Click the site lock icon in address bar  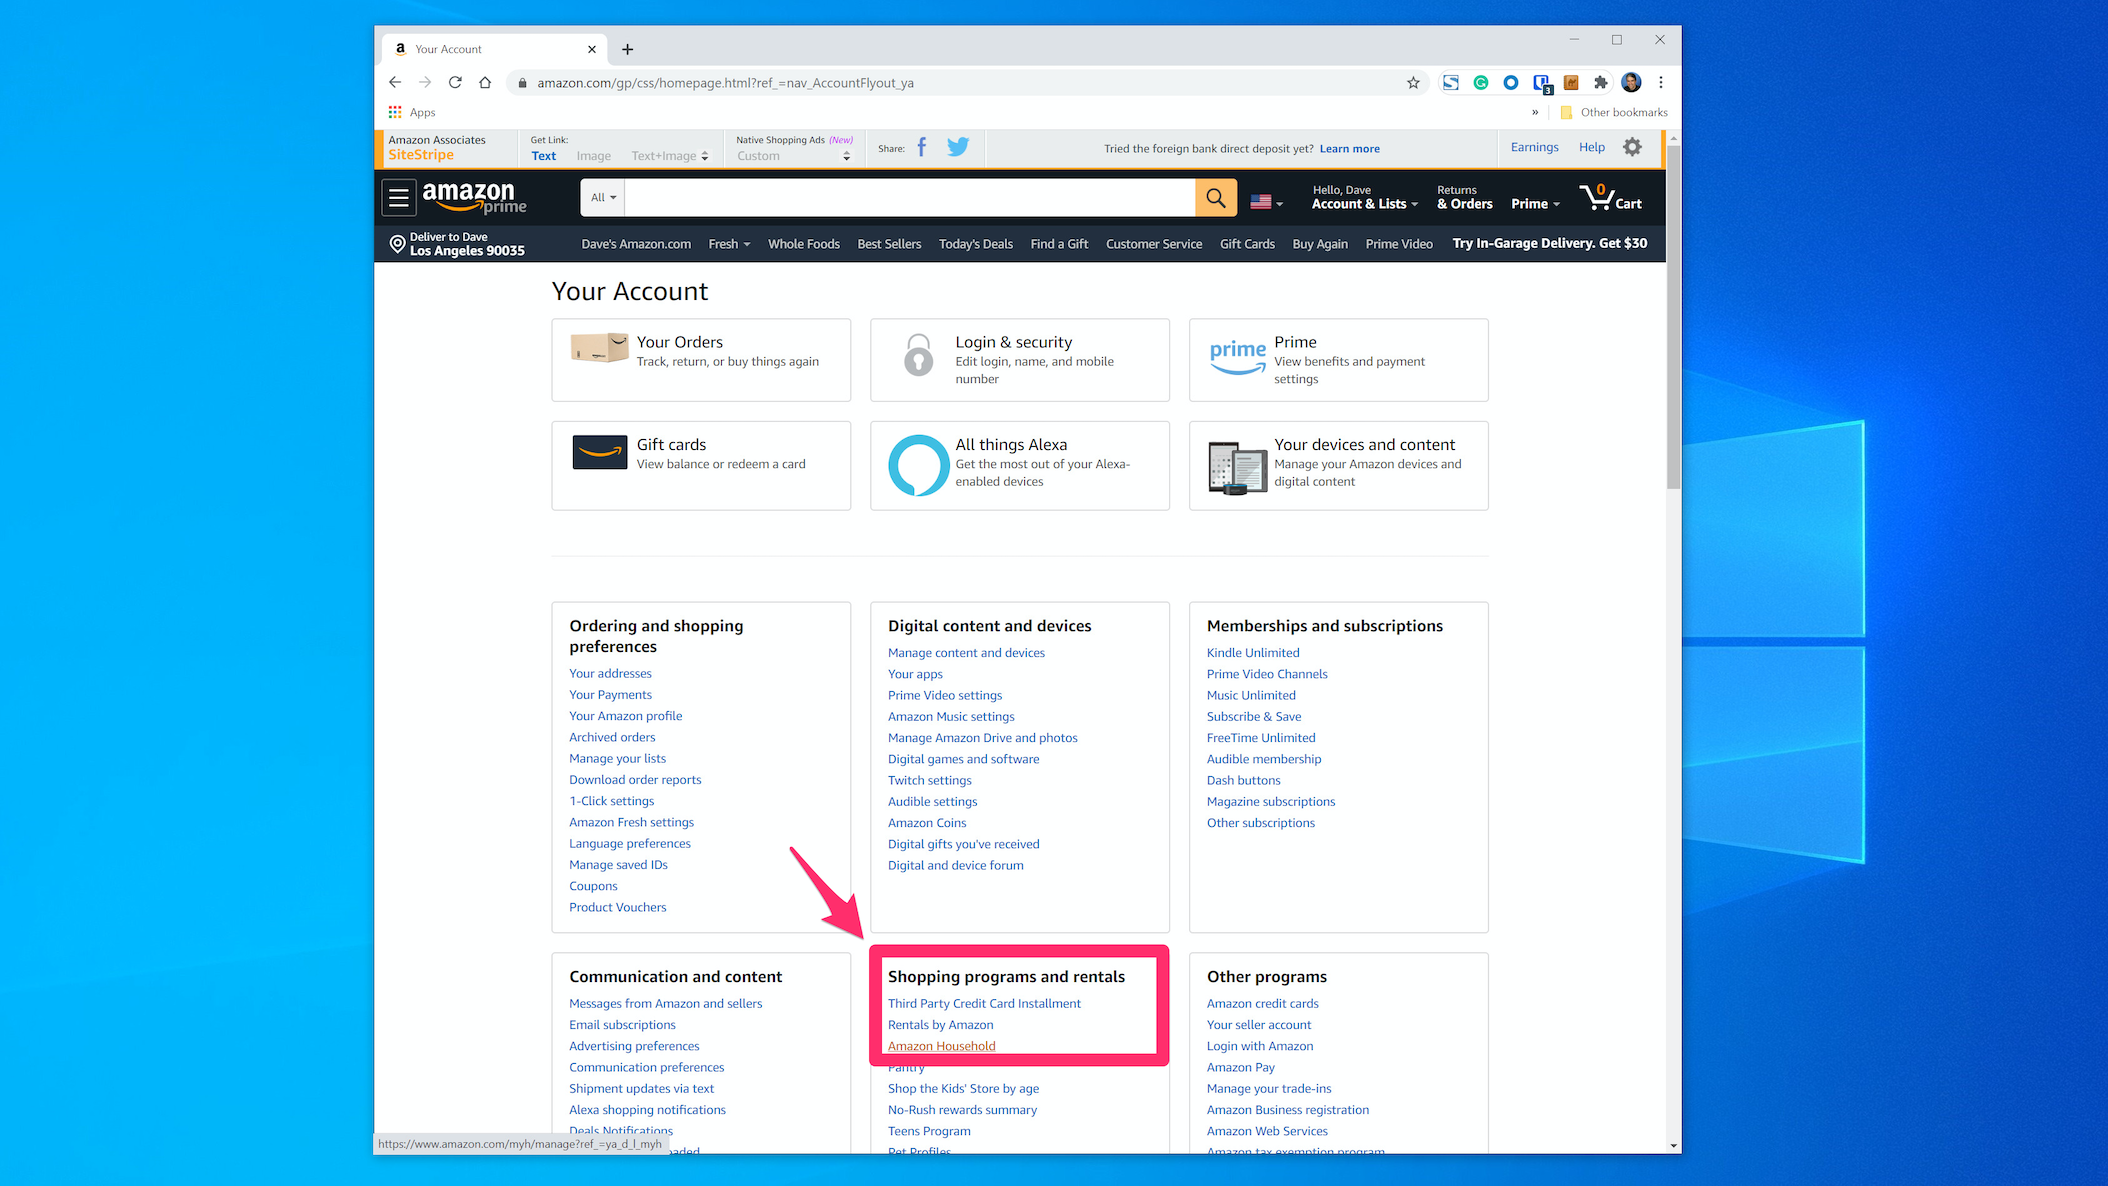522,83
